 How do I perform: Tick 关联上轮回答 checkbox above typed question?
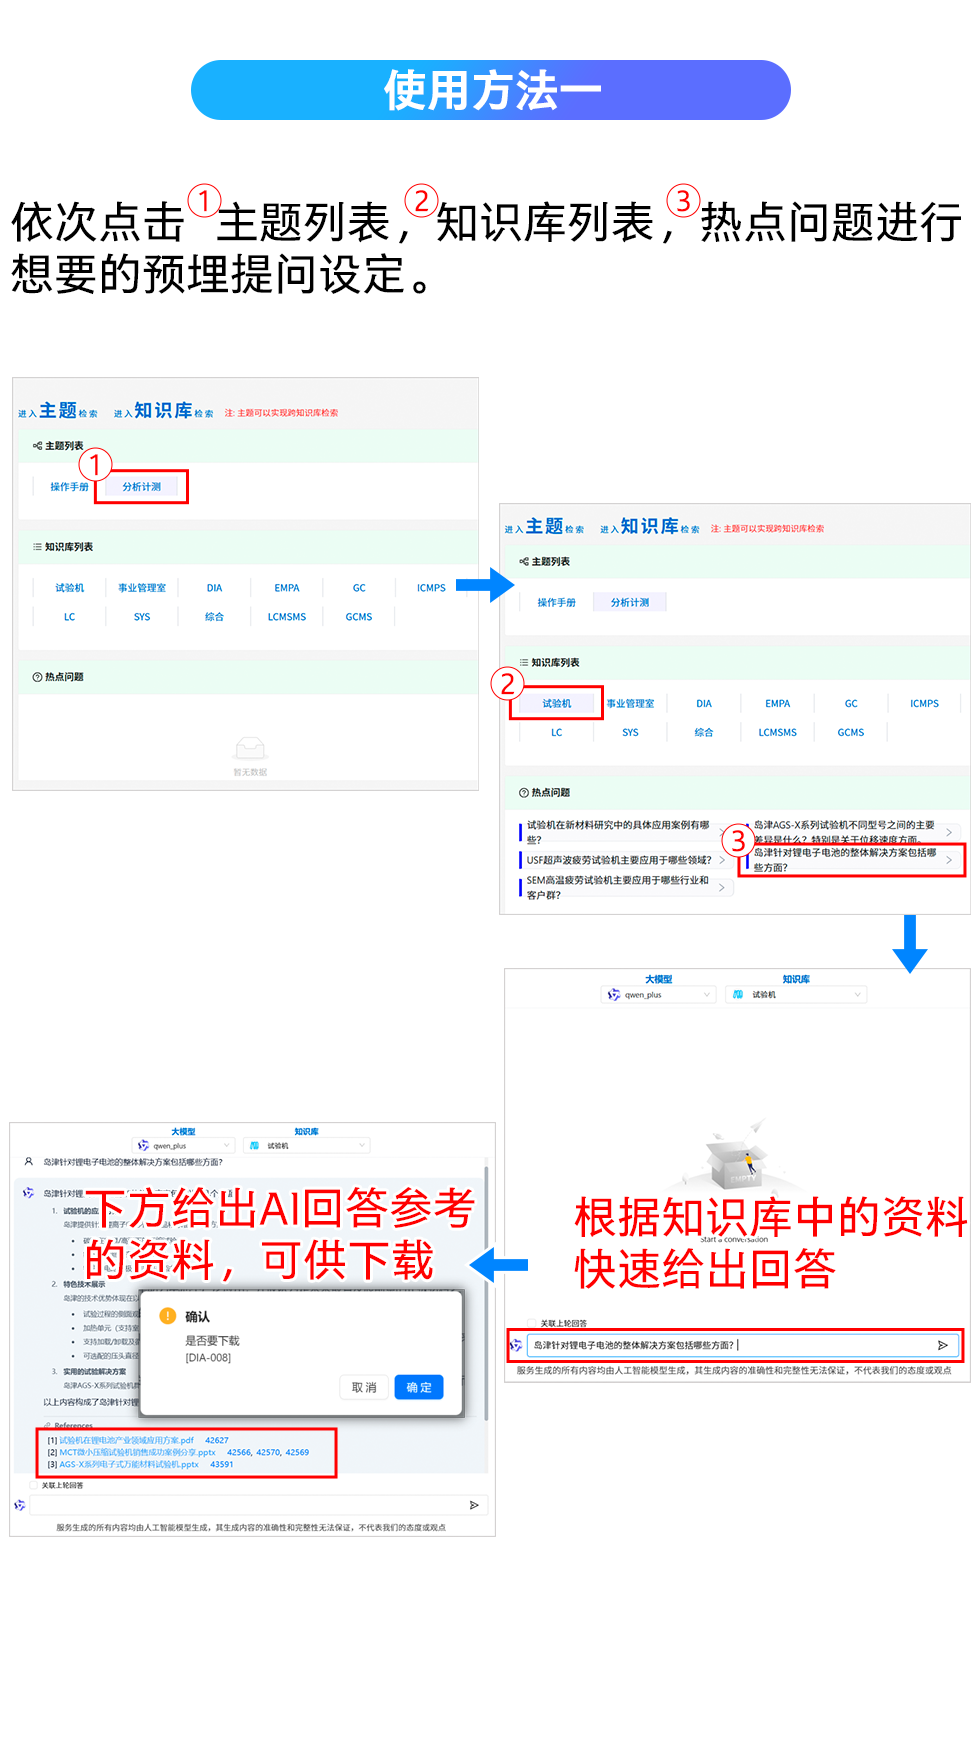pyautogui.click(x=533, y=1323)
